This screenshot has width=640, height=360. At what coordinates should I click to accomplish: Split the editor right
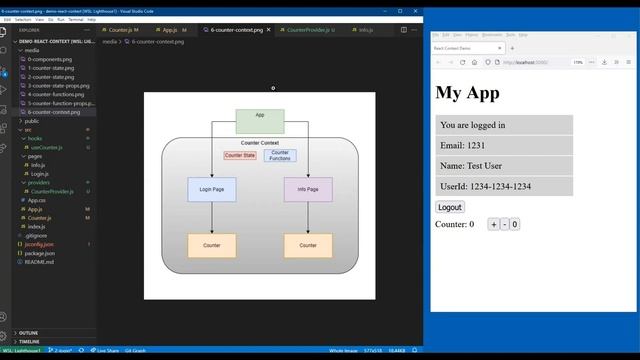point(404,30)
